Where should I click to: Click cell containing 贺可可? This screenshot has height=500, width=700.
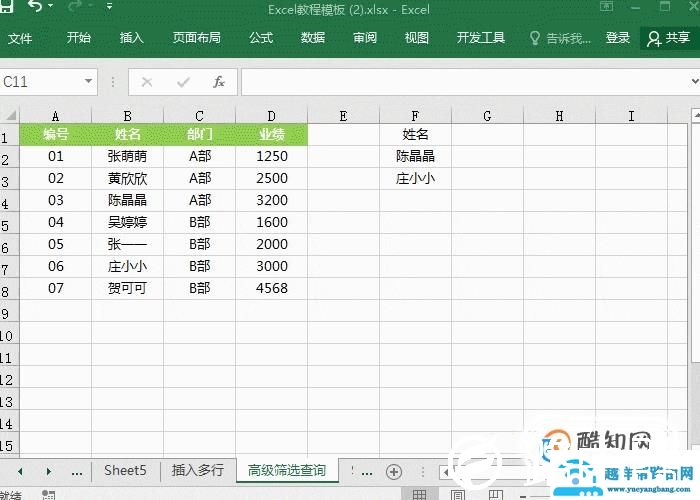(x=127, y=288)
